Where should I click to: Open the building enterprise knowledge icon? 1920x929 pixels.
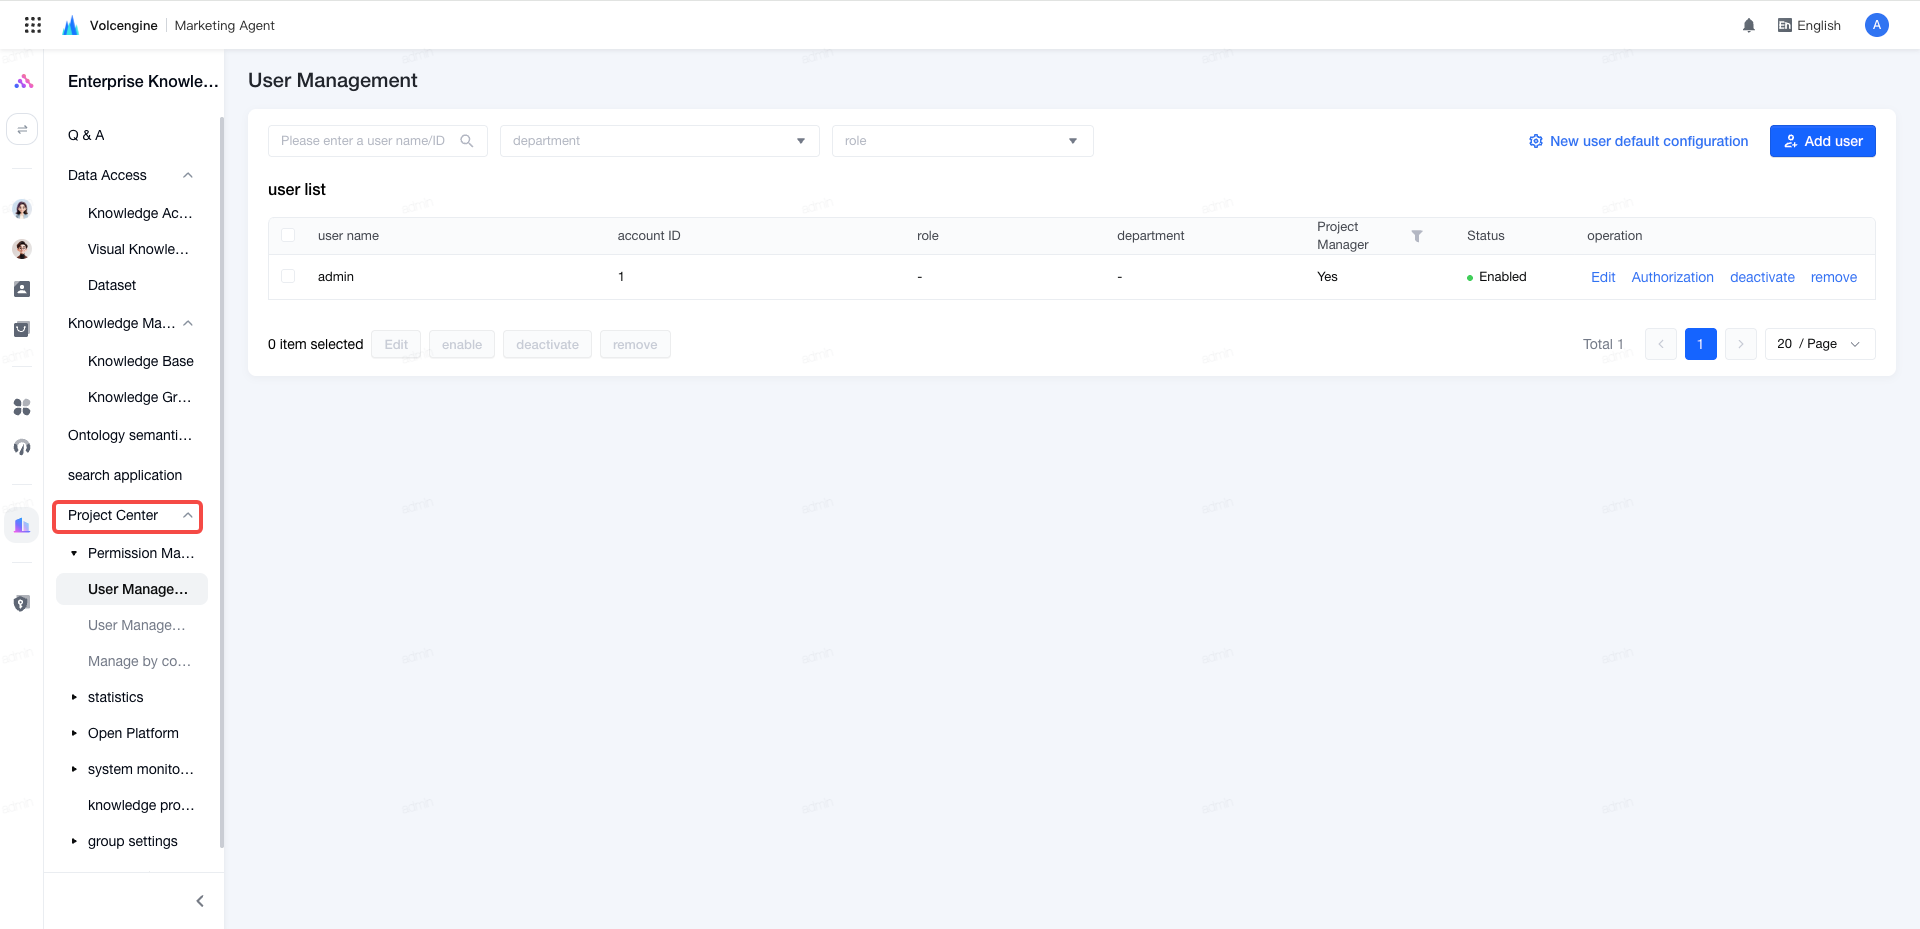[22, 525]
